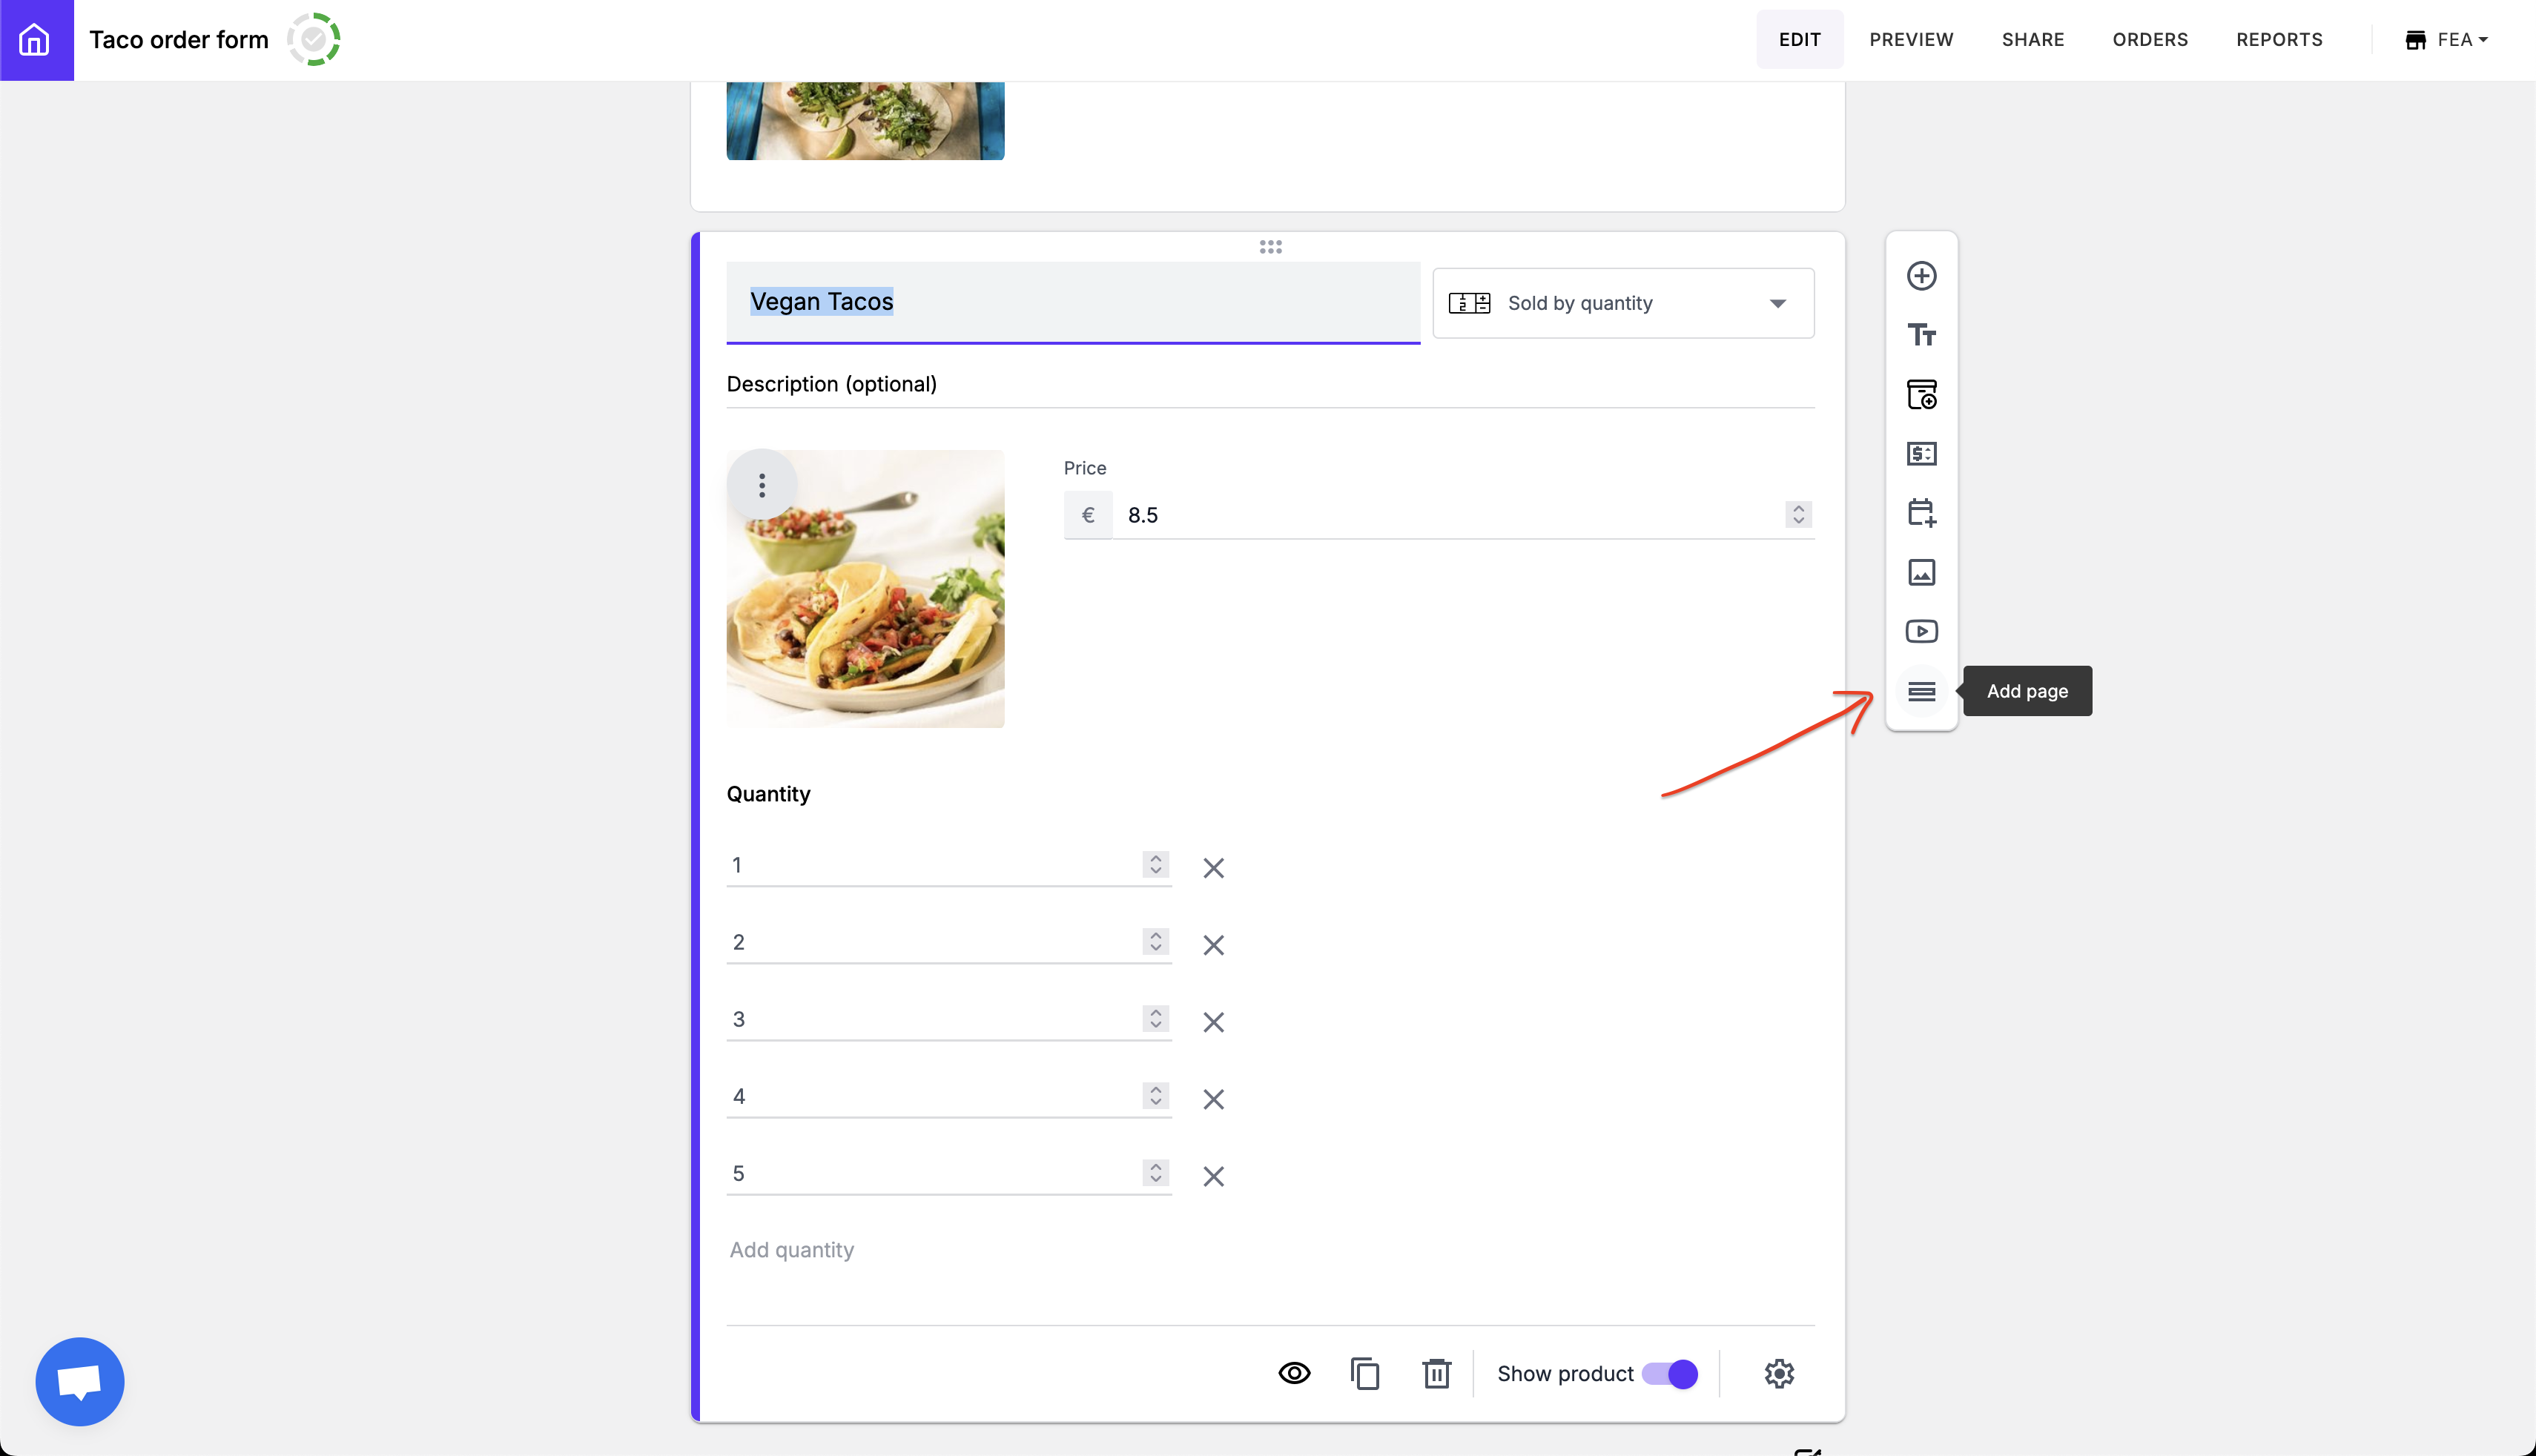The image size is (2536, 1456).
Task: Click the Vegan Tacos name field
Action: [1073, 303]
